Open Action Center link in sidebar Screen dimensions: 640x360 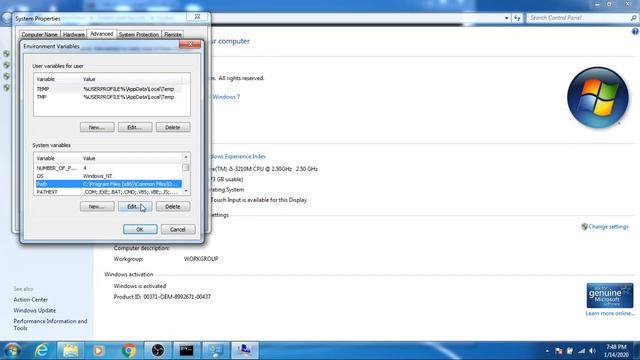pos(31,300)
